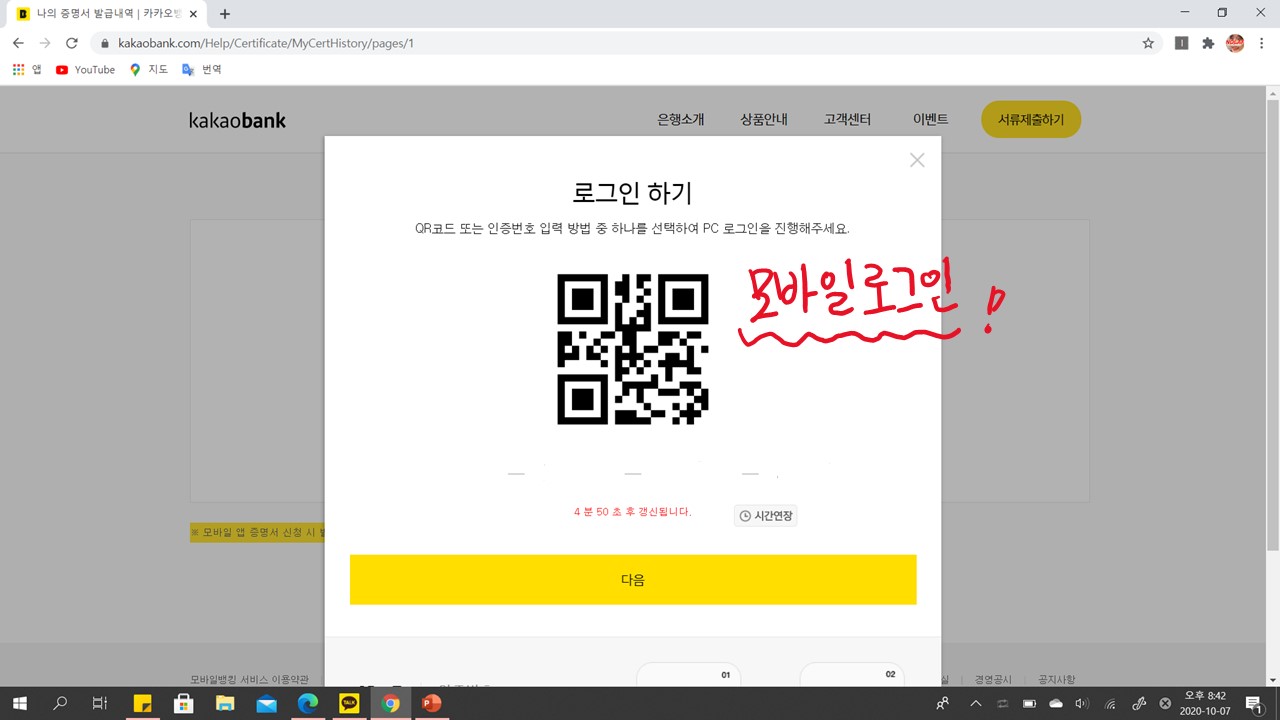The width and height of the screenshot is (1280, 720).
Task: Click the battery tray icon
Action: point(1029,704)
